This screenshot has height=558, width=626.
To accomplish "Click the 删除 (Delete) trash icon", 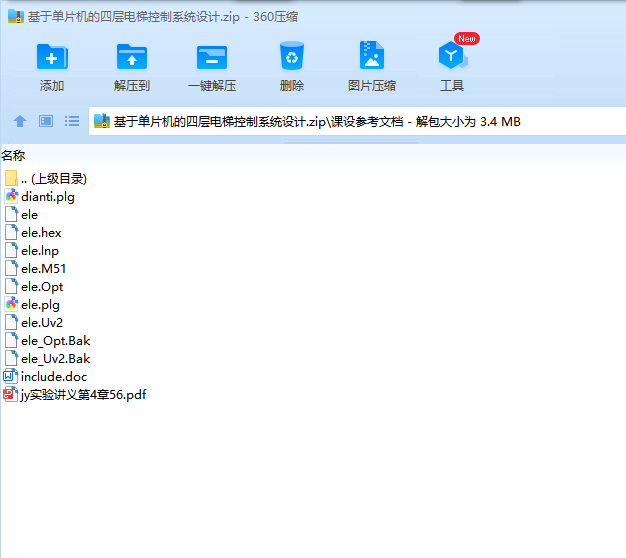I will pyautogui.click(x=292, y=55).
